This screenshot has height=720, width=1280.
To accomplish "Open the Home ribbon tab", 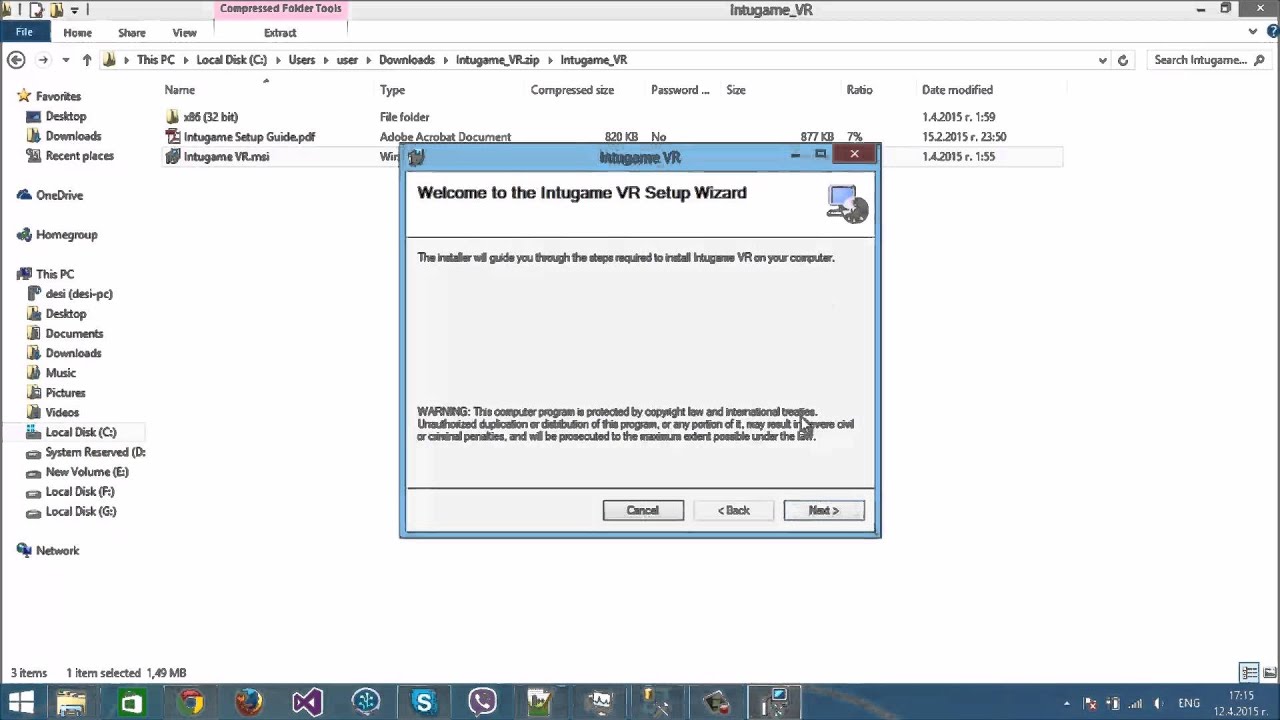I will [77, 33].
